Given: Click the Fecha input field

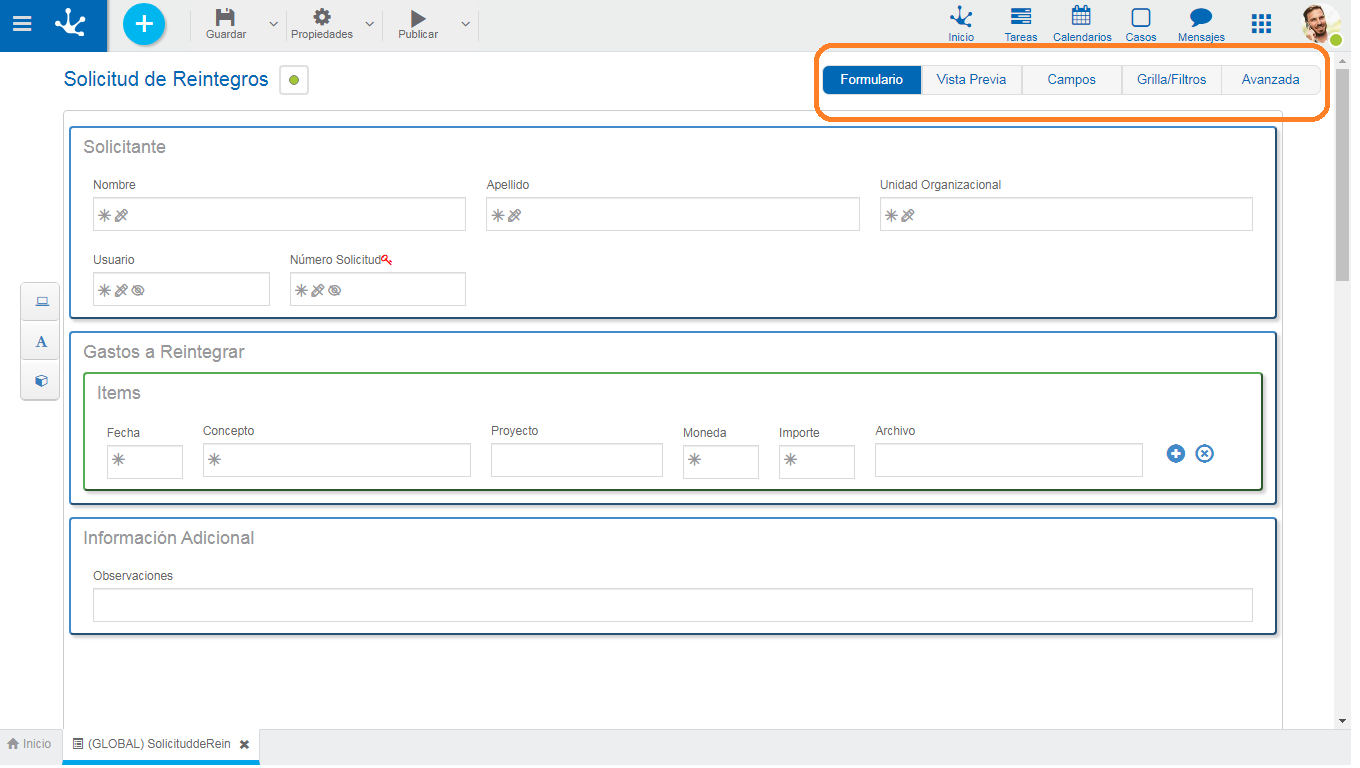Looking at the screenshot, I should 145,462.
